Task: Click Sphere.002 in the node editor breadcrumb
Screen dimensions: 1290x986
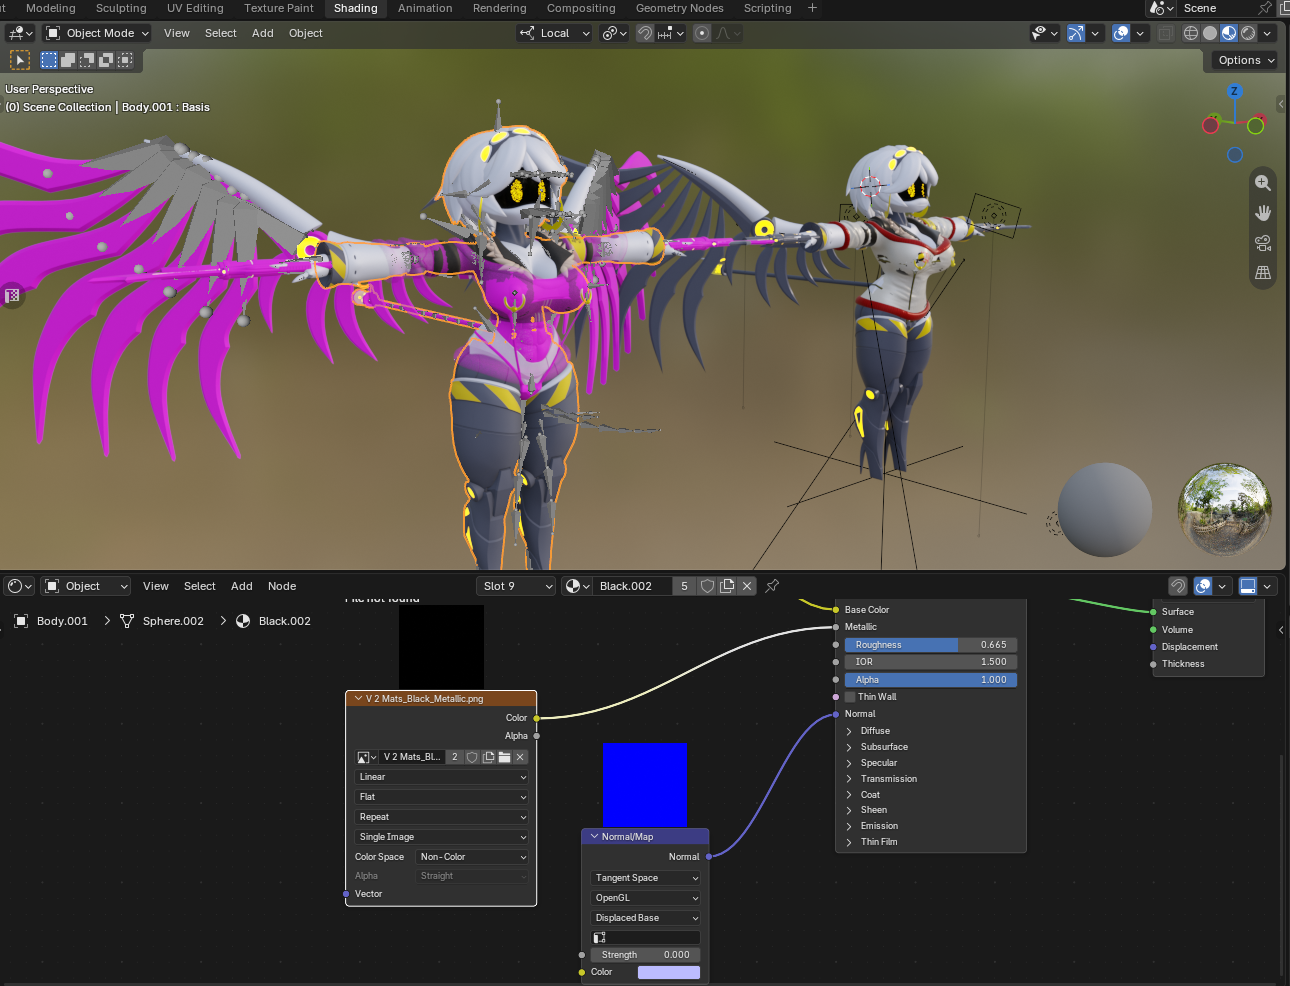Action: click(173, 621)
